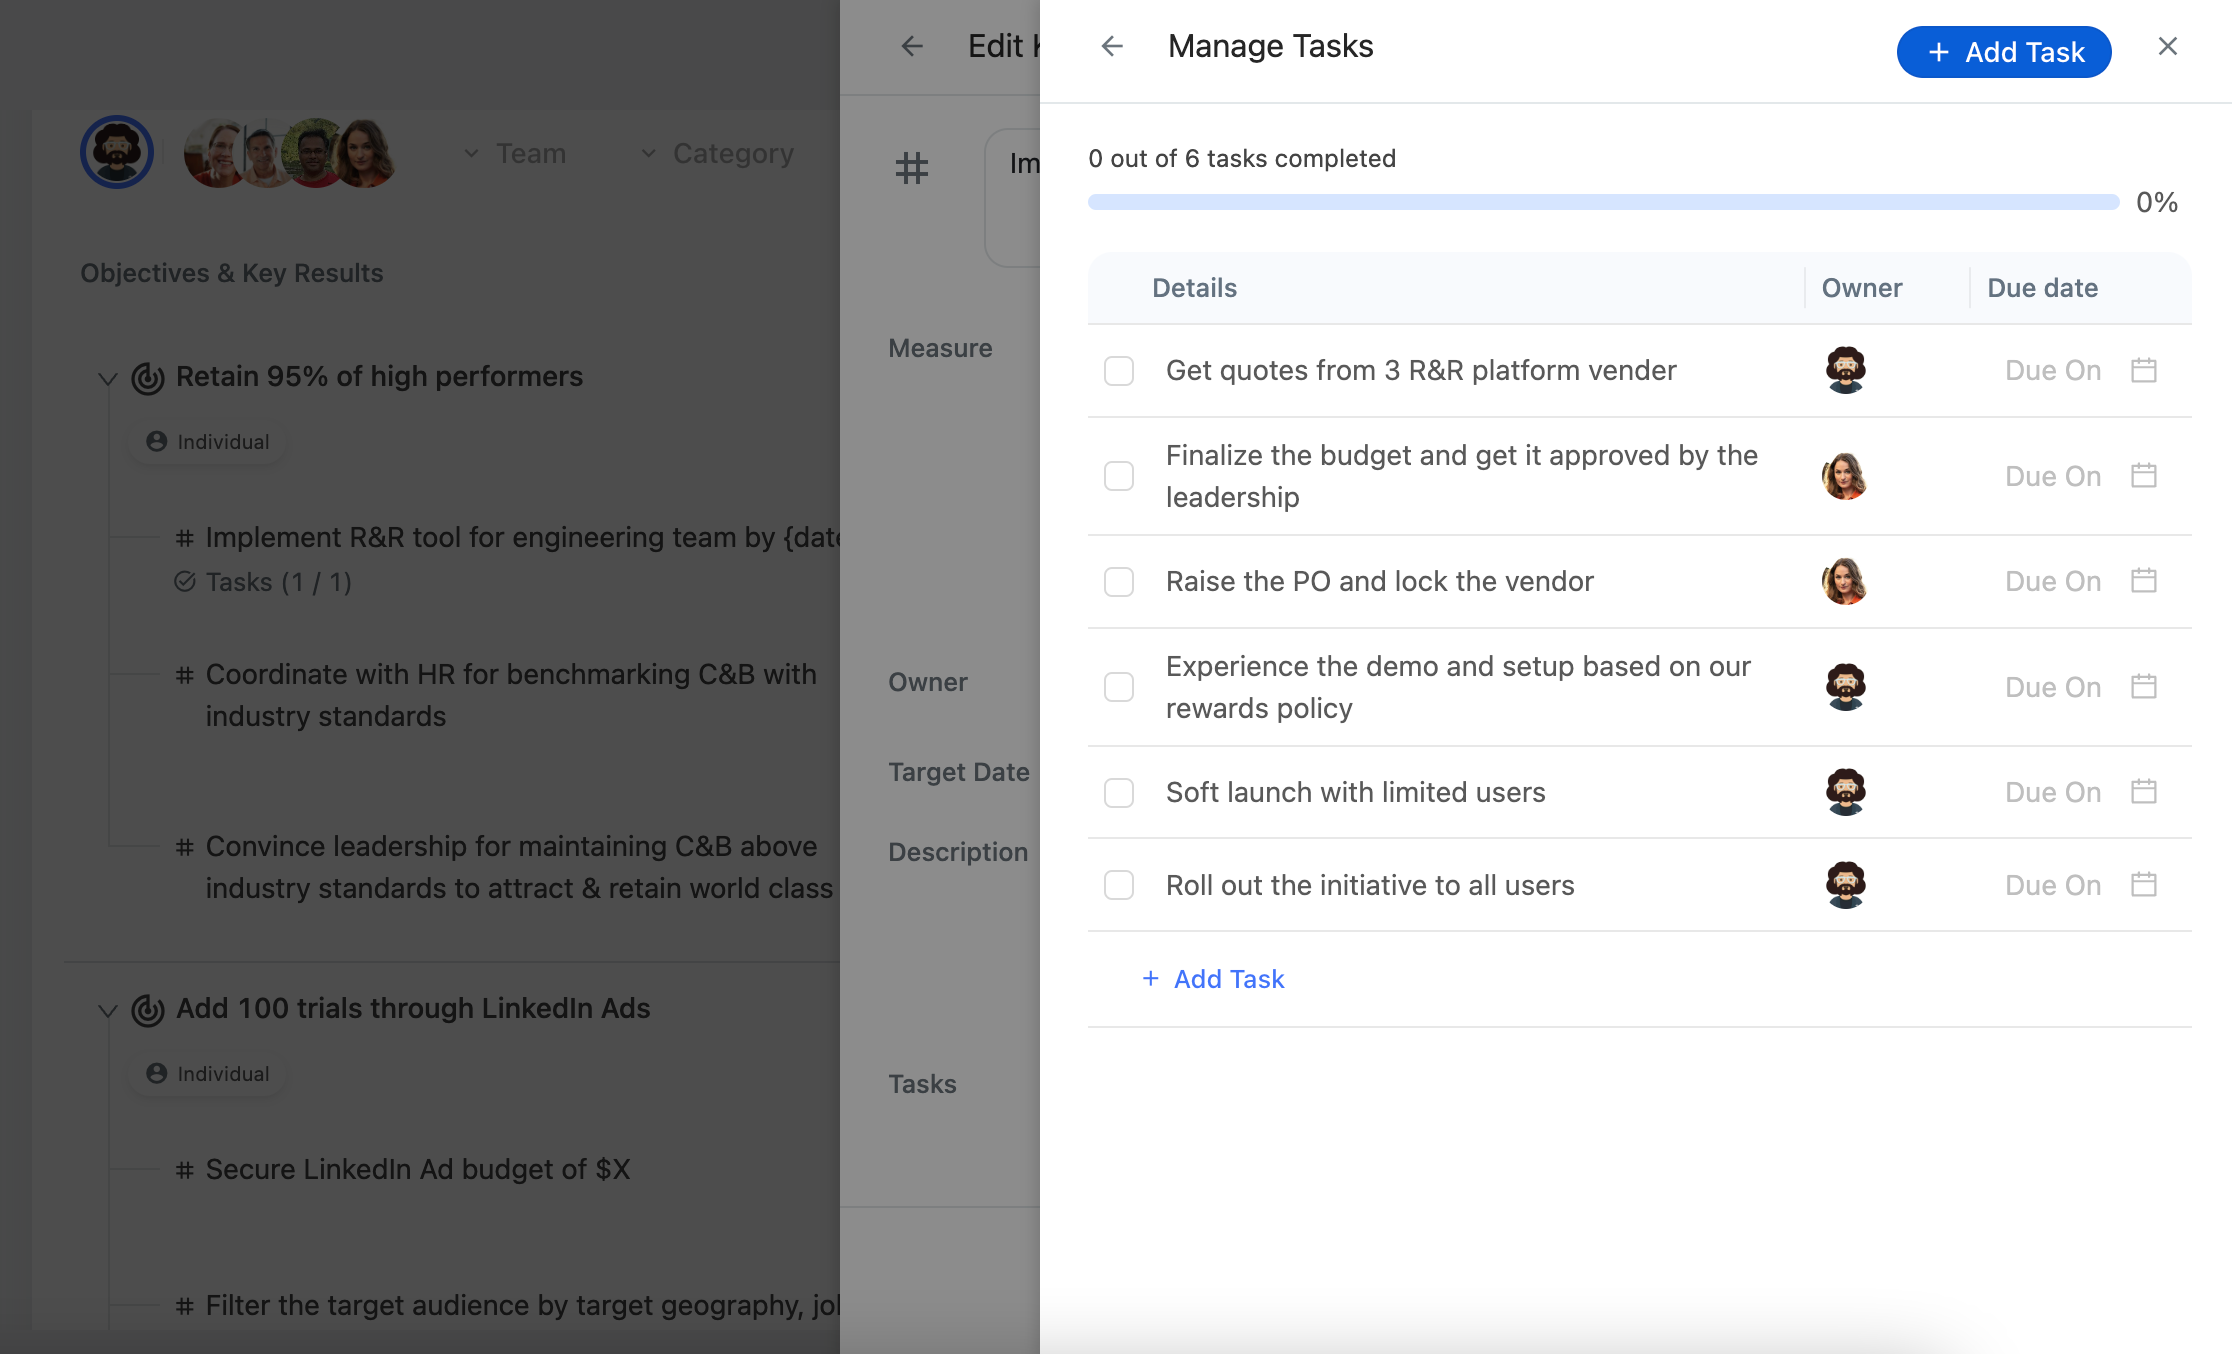Open 'Tasks (1 / 1)' link
This screenshot has height=1354, width=2232.
point(263,582)
